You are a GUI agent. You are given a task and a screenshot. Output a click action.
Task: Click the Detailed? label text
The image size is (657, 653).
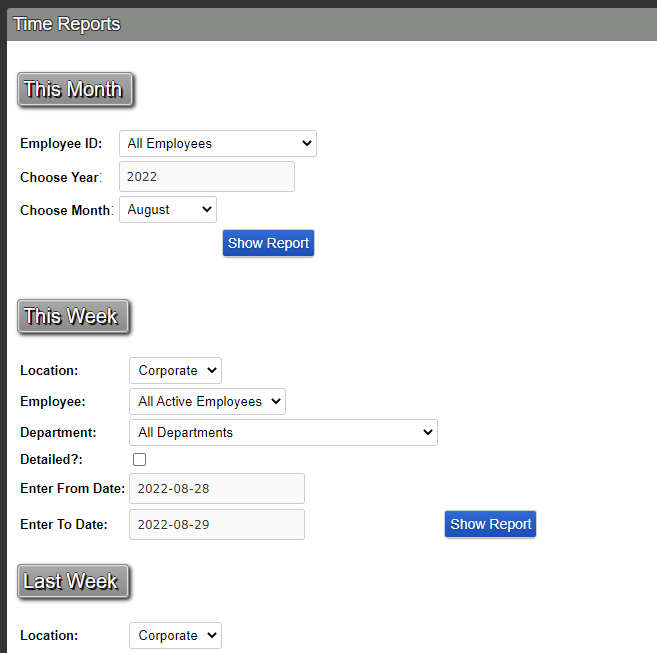coord(52,459)
